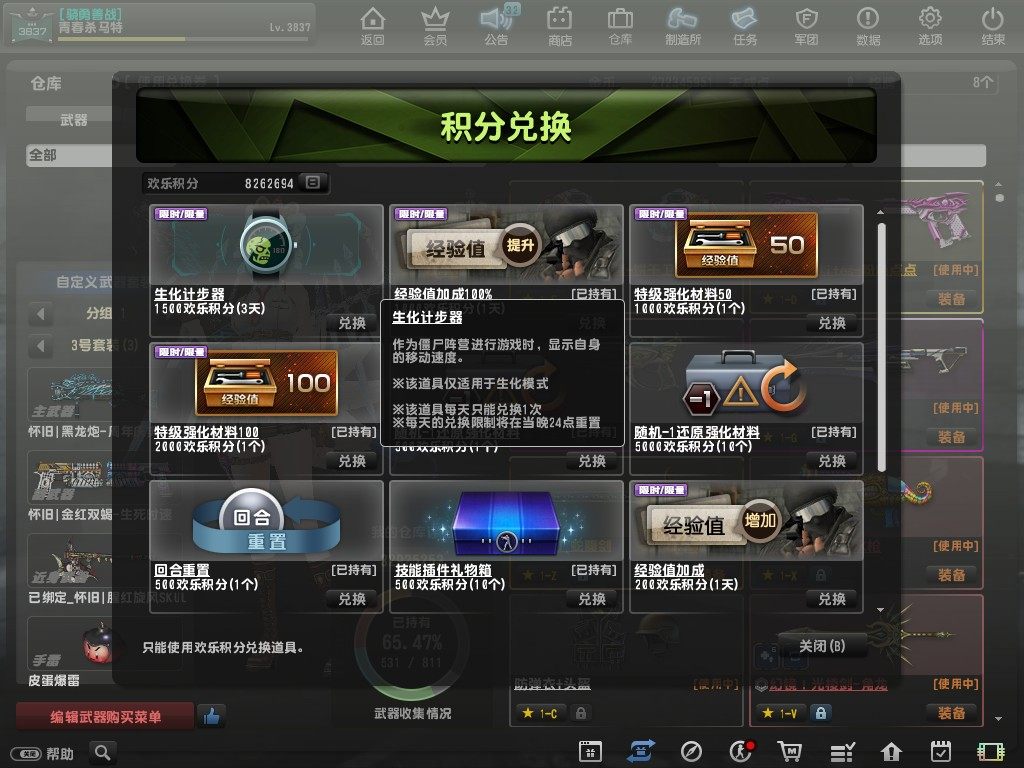
Task: Click the running figure icon with red dot
Action: (741, 752)
